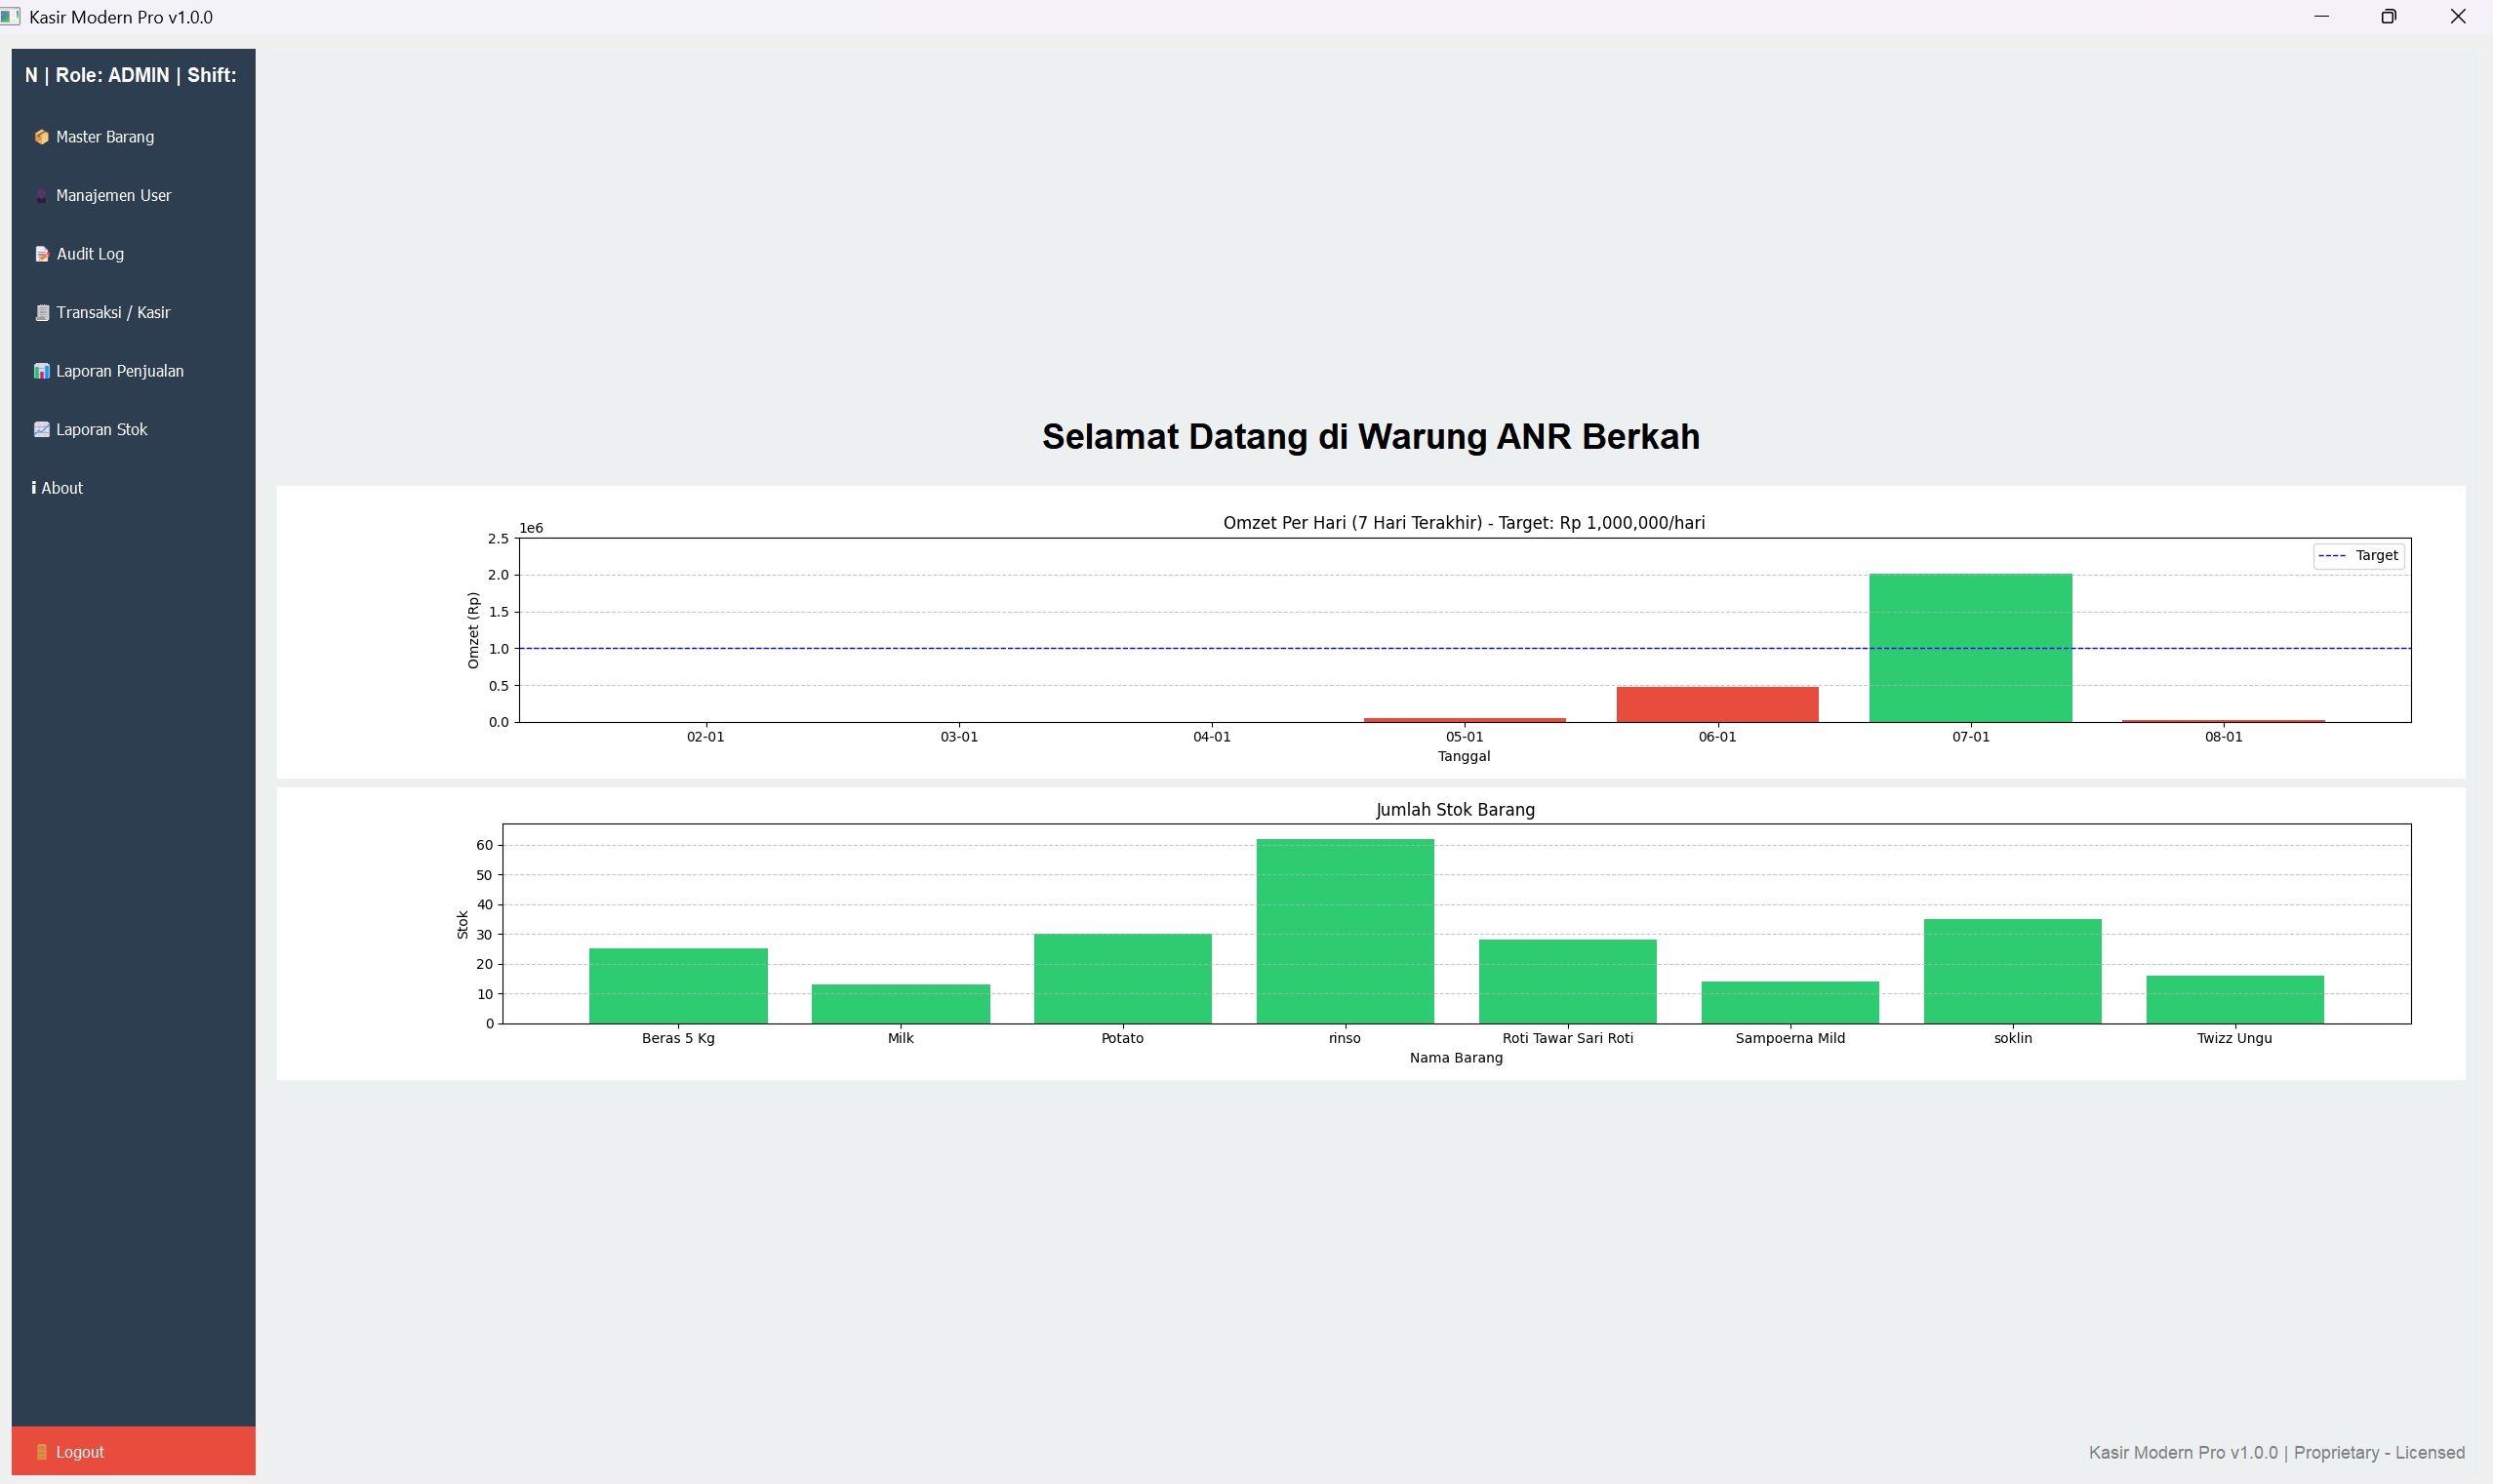Open the Master Barang menu
Viewport: 2493px width, 1484px height.
point(105,137)
